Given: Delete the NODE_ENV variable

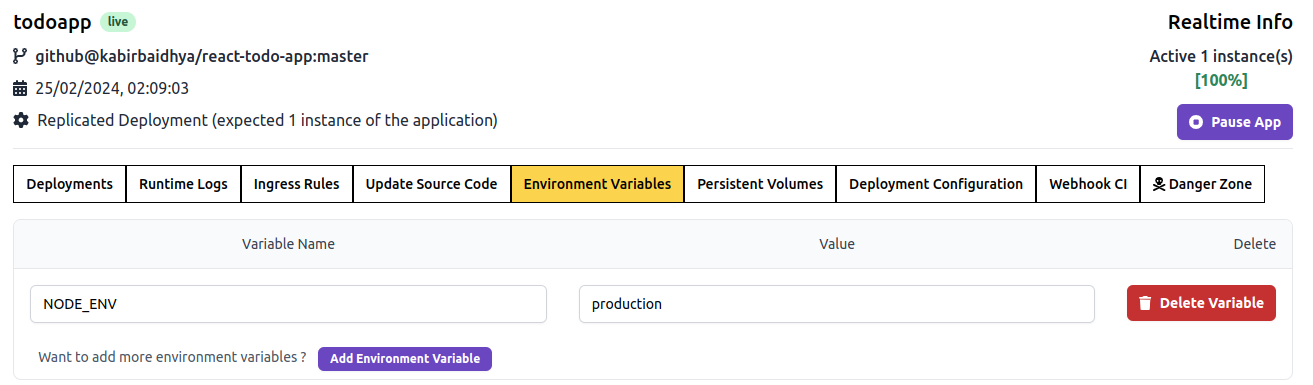Looking at the screenshot, I should coord(1201,303).
